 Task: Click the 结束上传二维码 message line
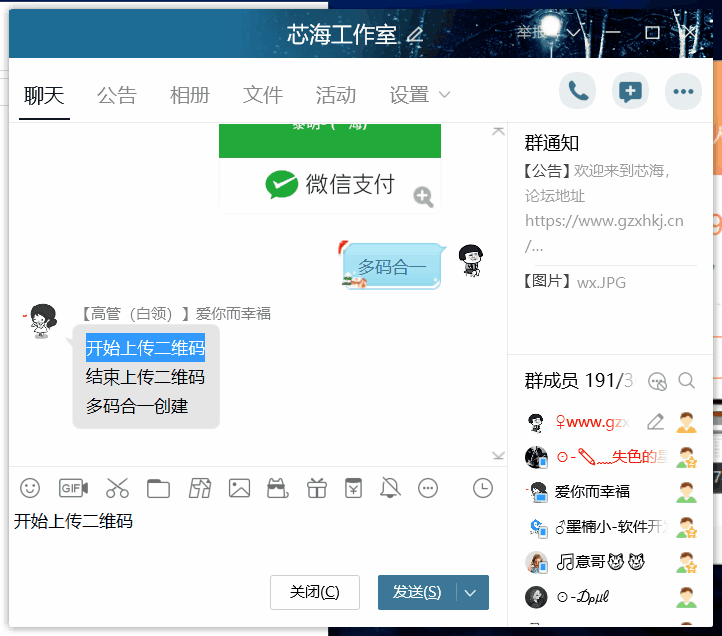pos(145,377)
